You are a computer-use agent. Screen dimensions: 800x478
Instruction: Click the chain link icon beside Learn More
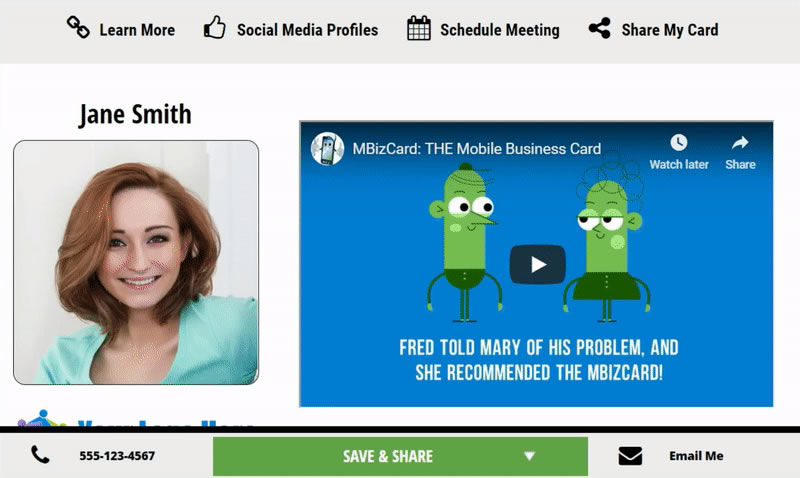(78, 27)
